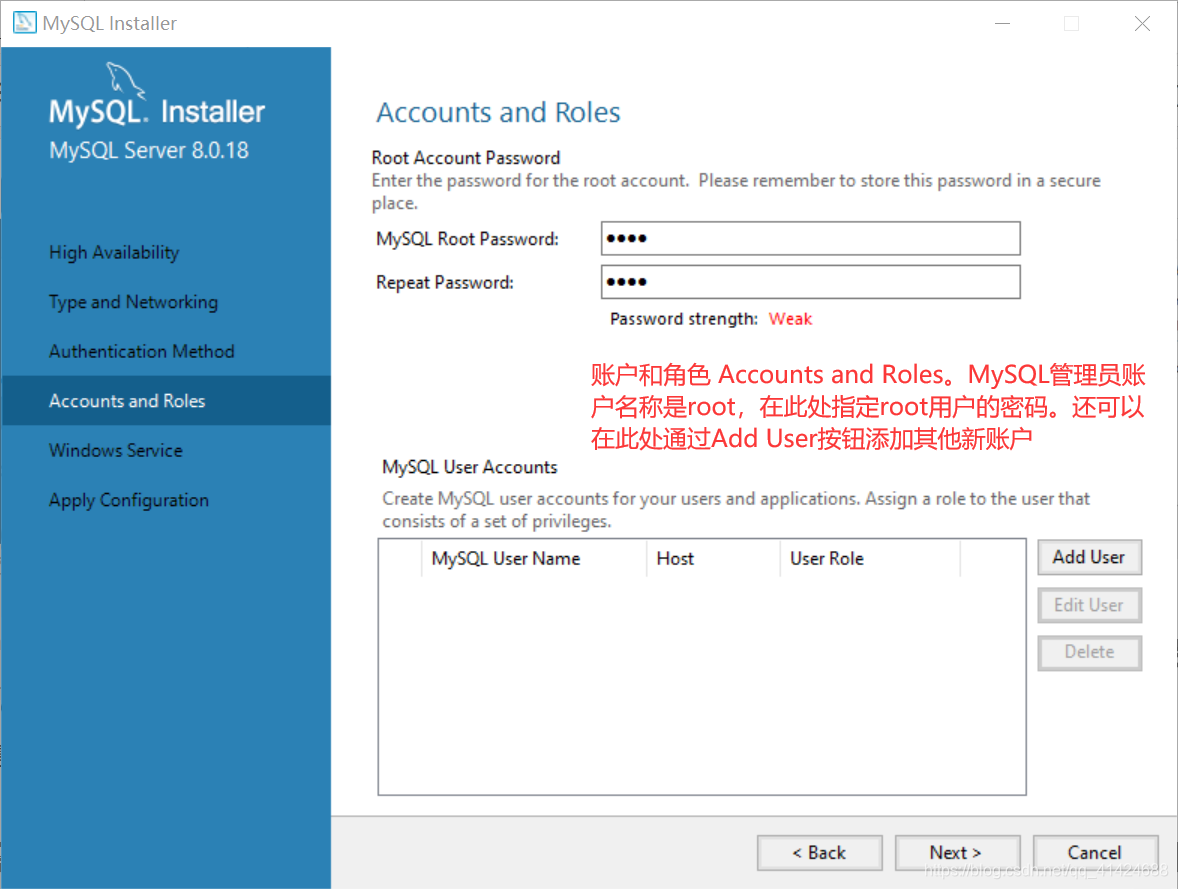Jump to Apply Configuration step
Image resolution: width=1178 pixels, height=889 pixels.
129,500
